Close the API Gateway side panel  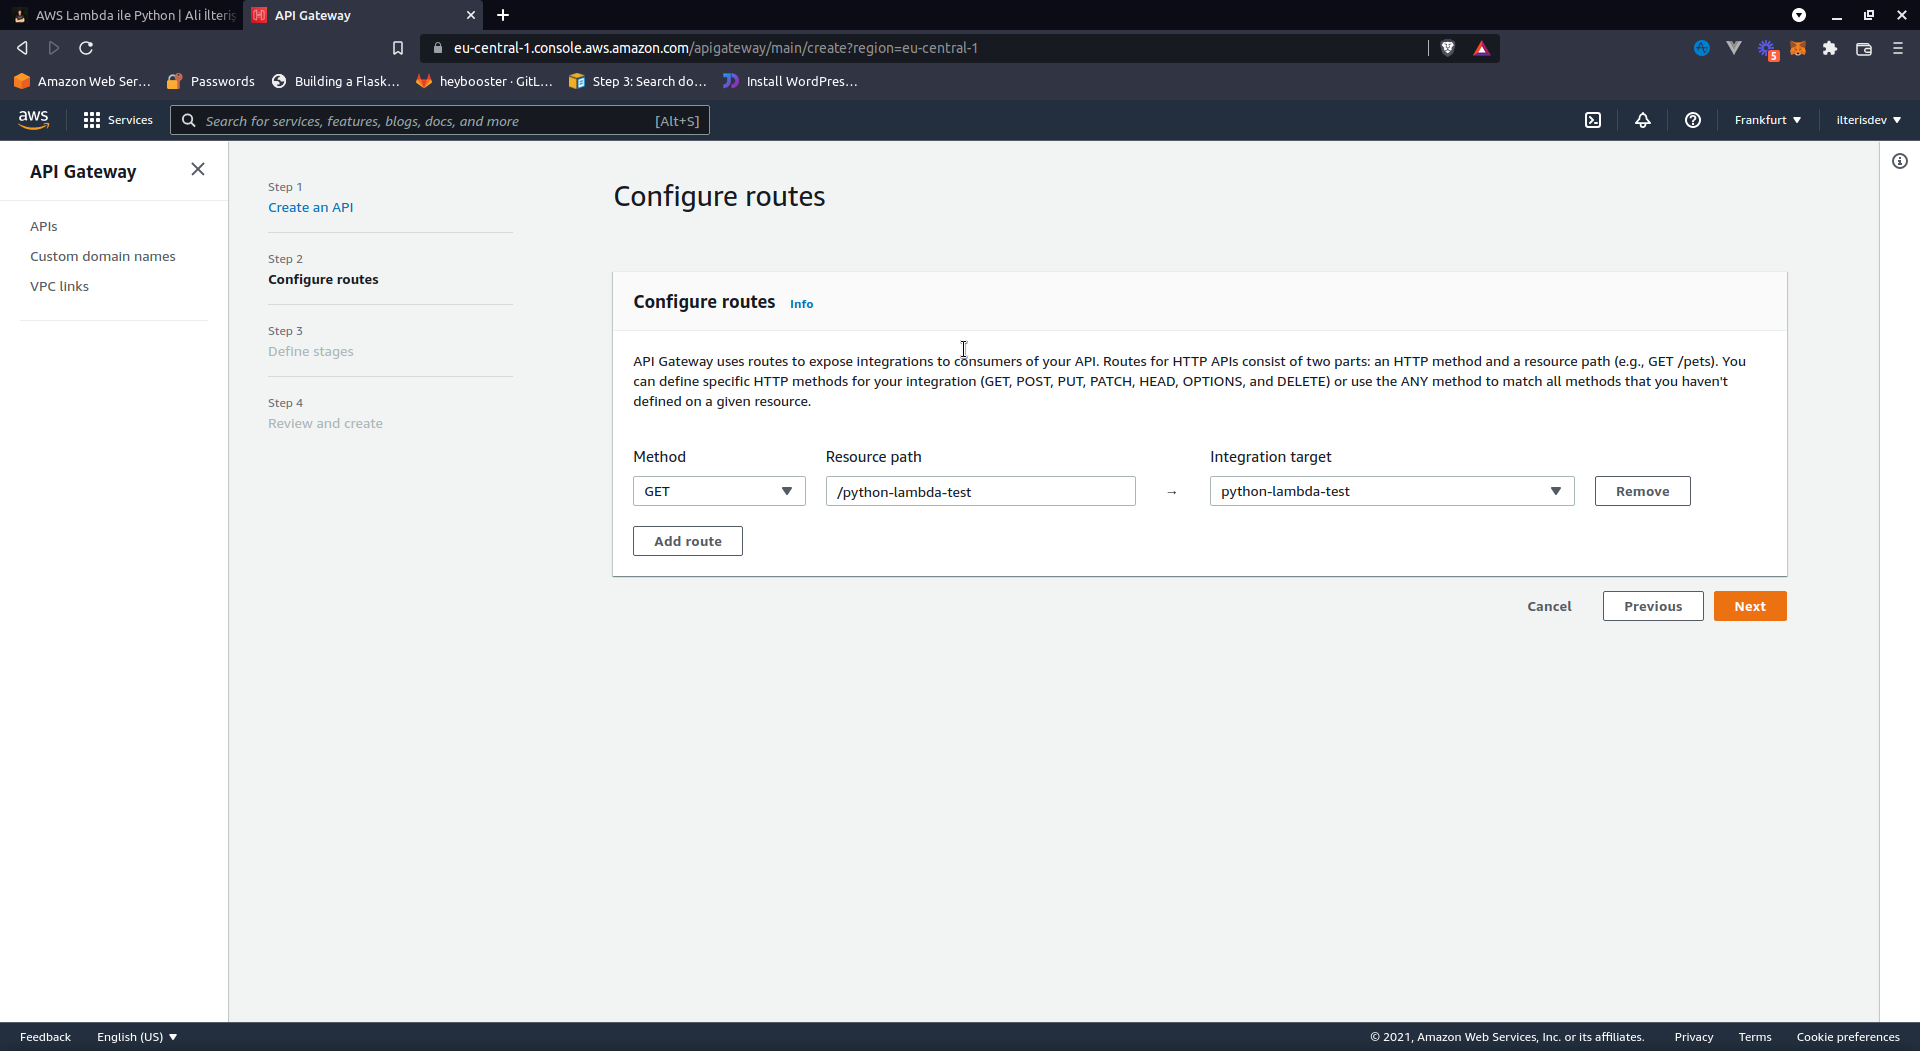pyautogui.click(x=198, y=169)
